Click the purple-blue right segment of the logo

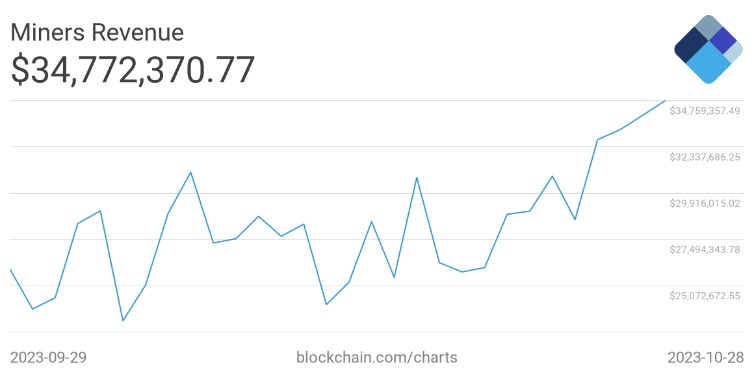(723, 40)
